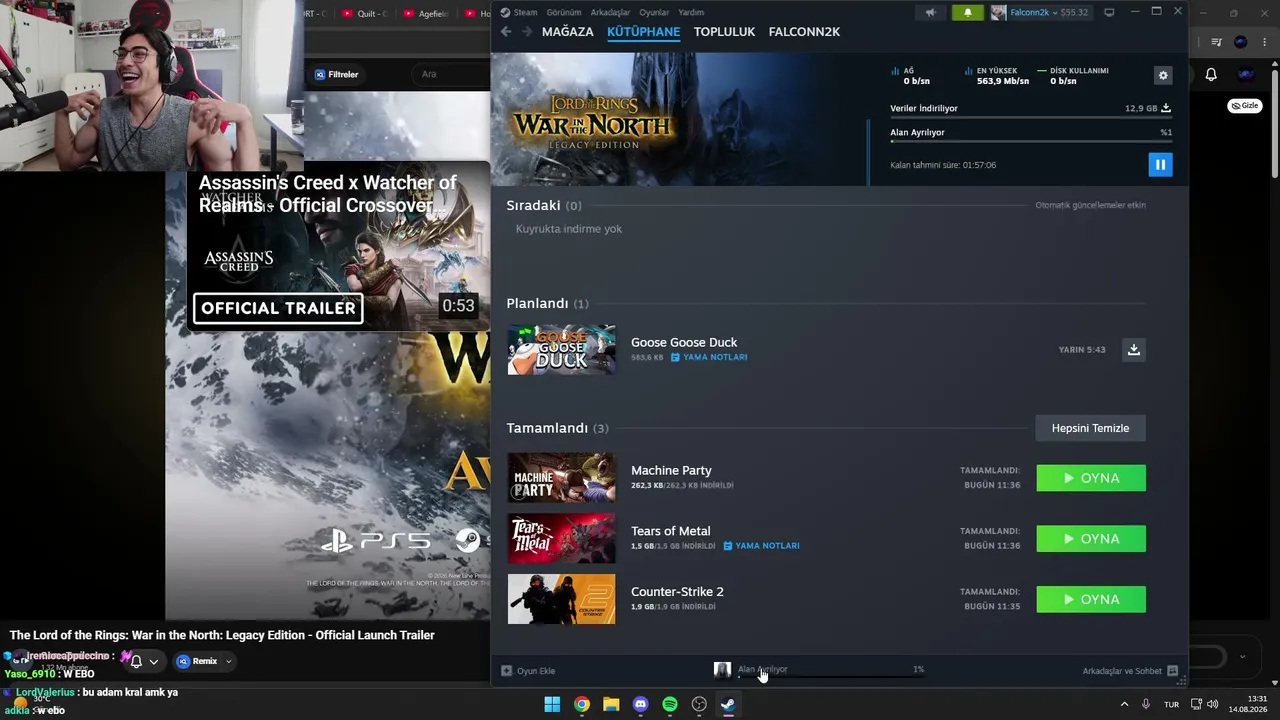This screenshot has width=1280, height=720.
Task: Play Machine Party with OYNA button
Action: [x=1091, y=478]
